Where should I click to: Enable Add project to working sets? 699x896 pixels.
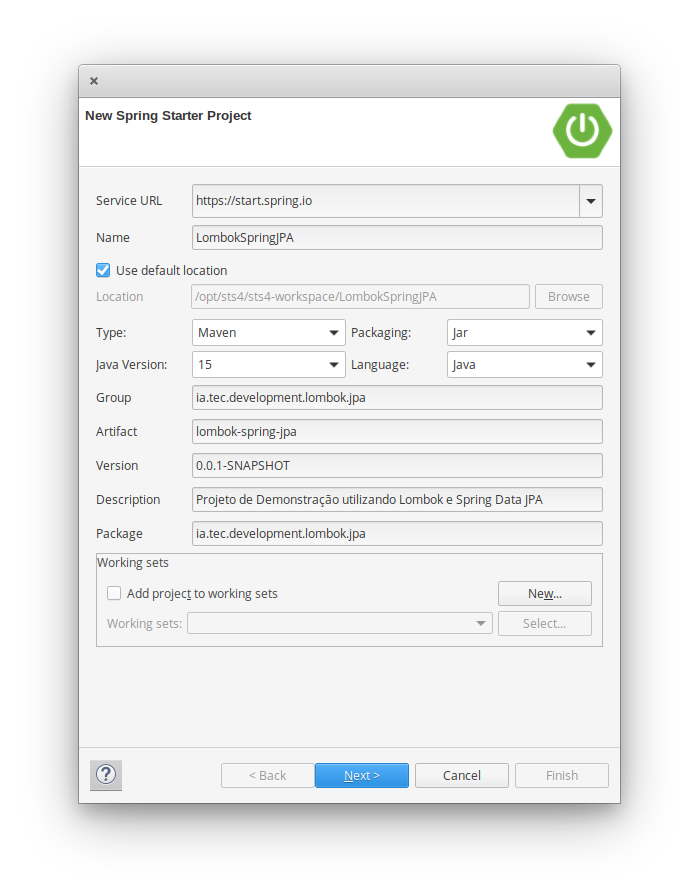tap(114, 593)
